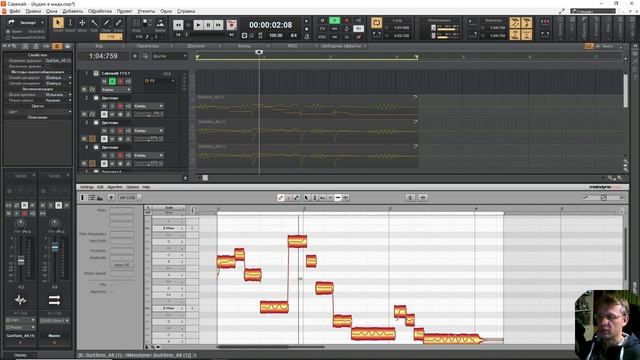The width and height of the screenshot is (640, 360).
Task: Open the Export module arrow icon
Action: pos(11,22)
